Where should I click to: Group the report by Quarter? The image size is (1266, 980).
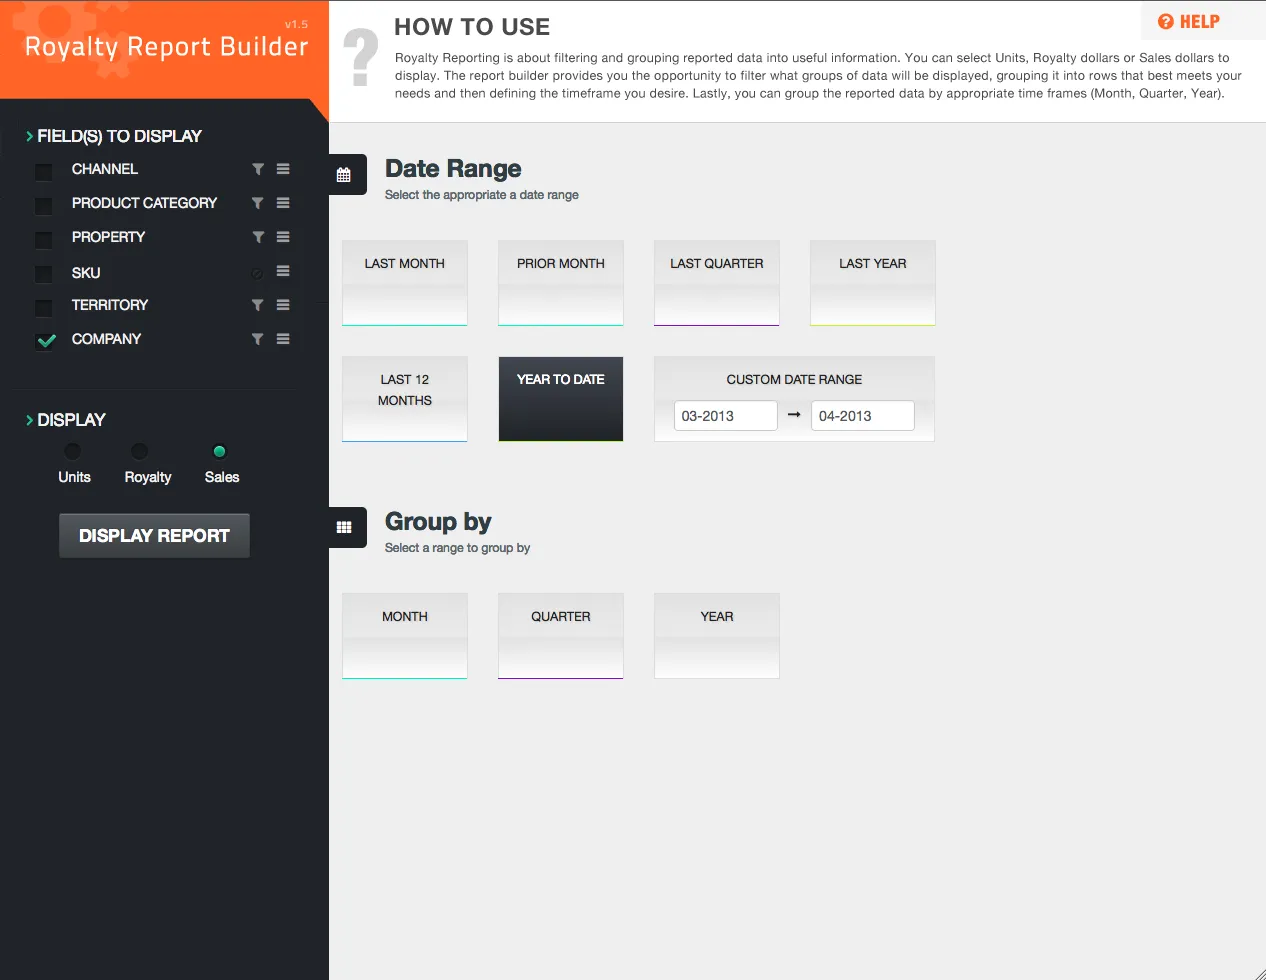click(561, 636)
